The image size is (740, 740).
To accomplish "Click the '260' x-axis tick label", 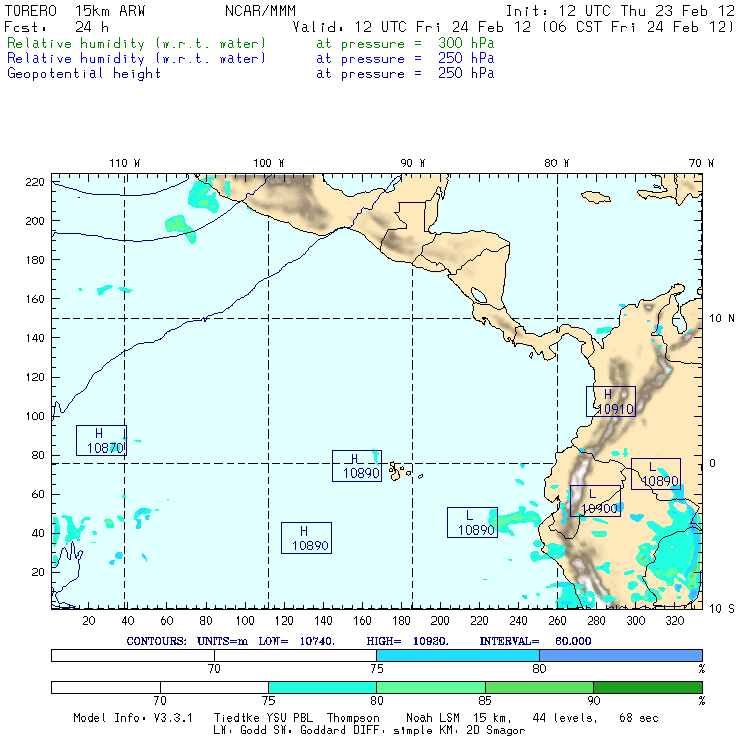I will pyautogui.click(x=557, y=621).
